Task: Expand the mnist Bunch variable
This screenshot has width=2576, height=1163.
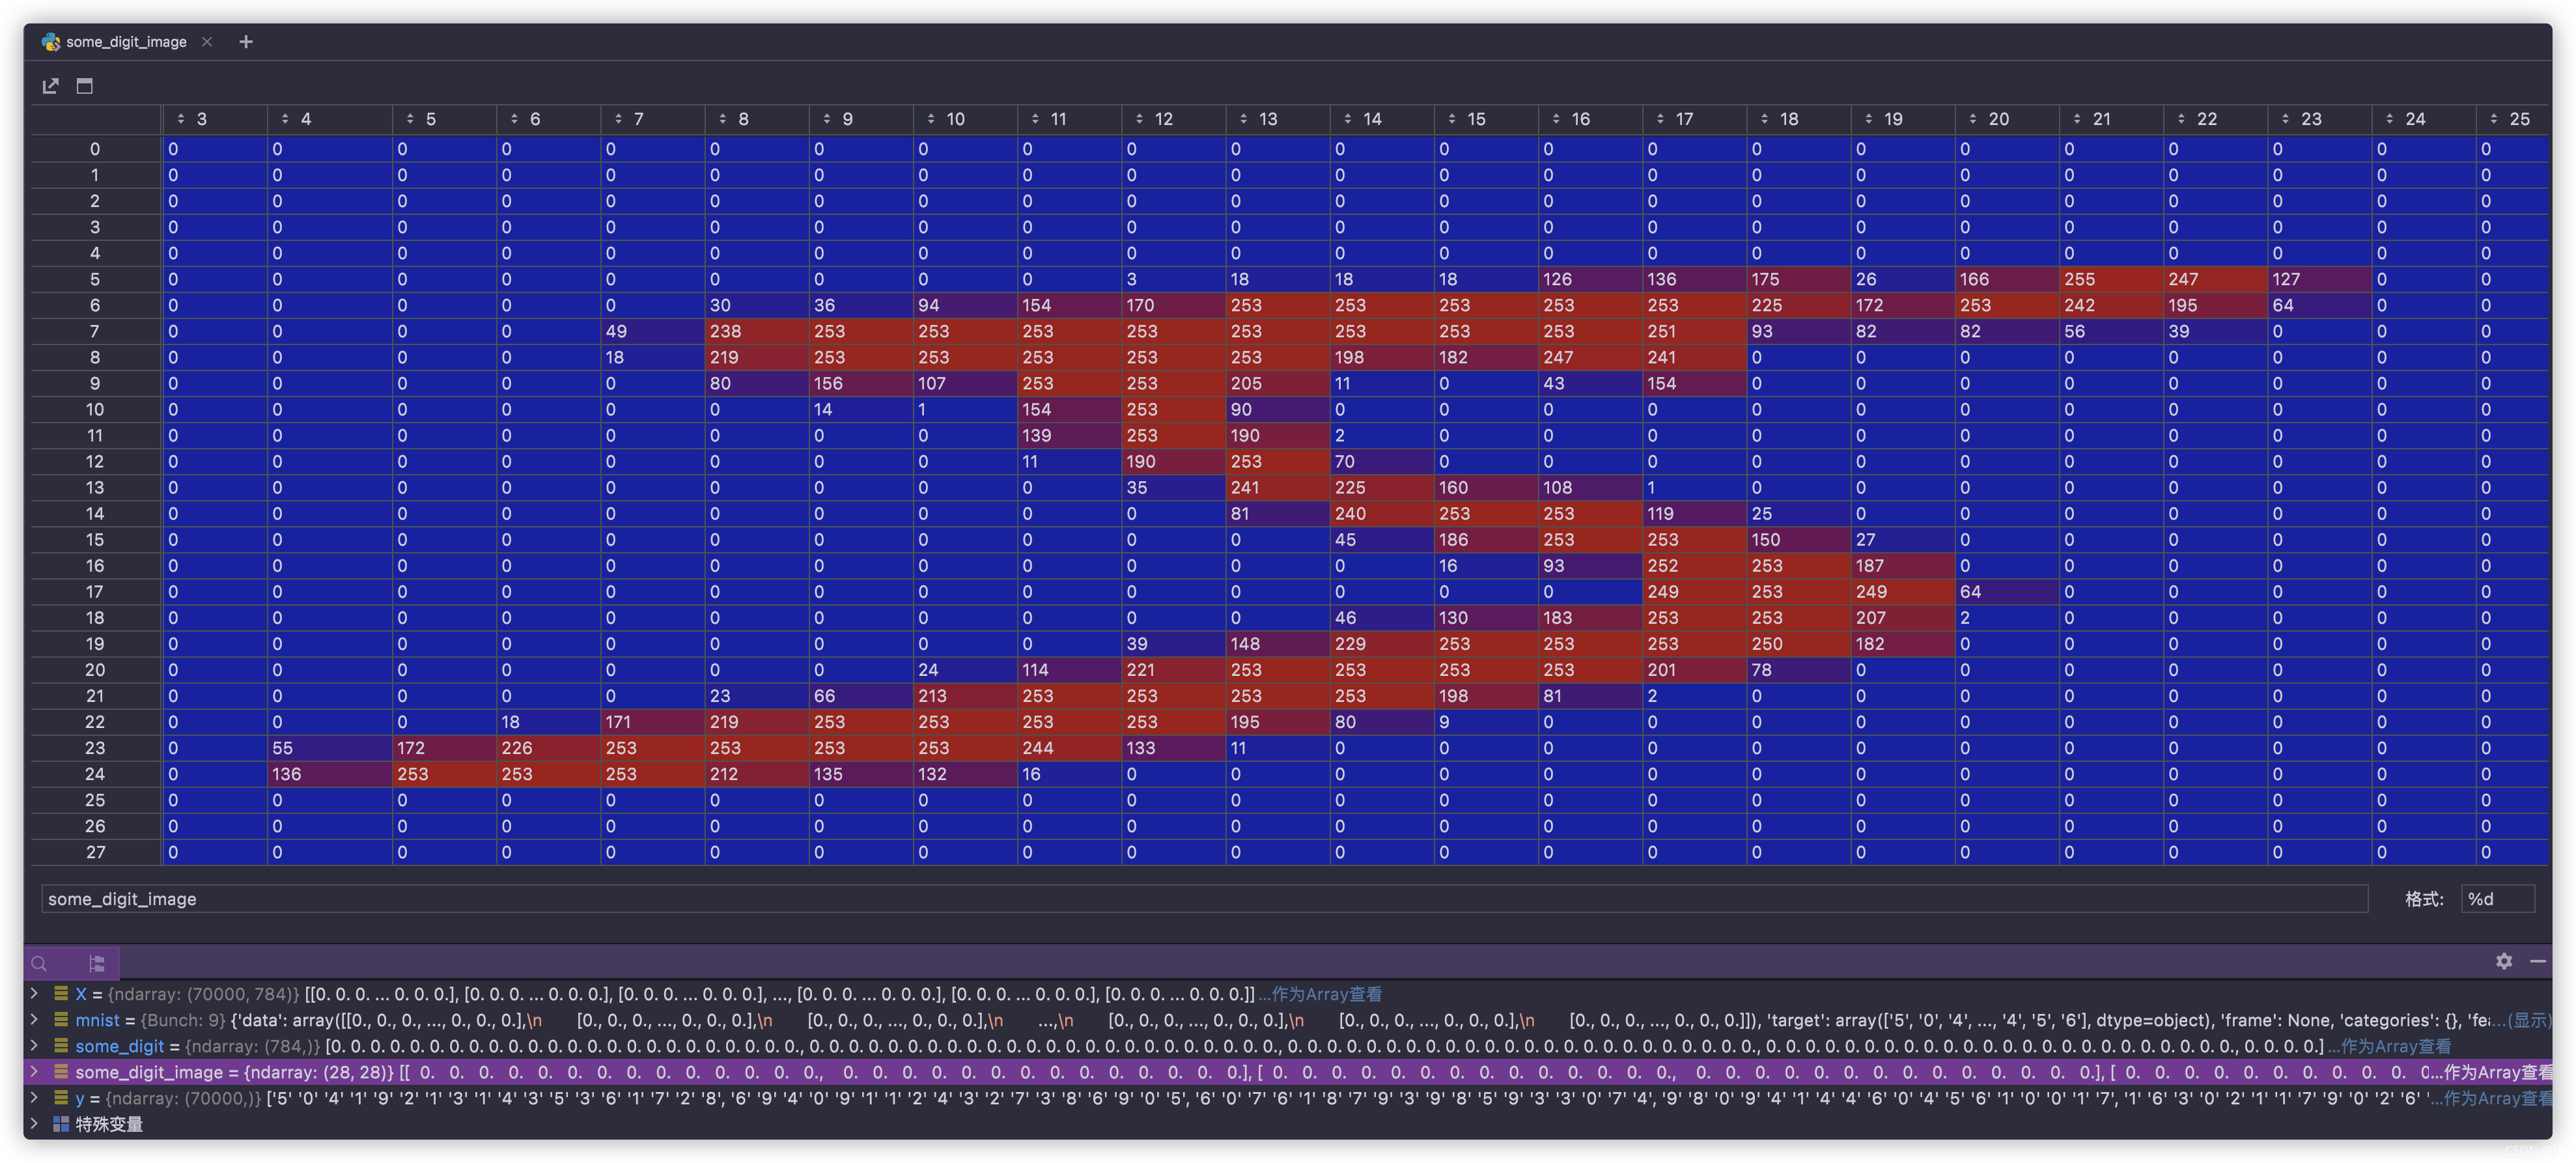Action: click(34, 1019)
